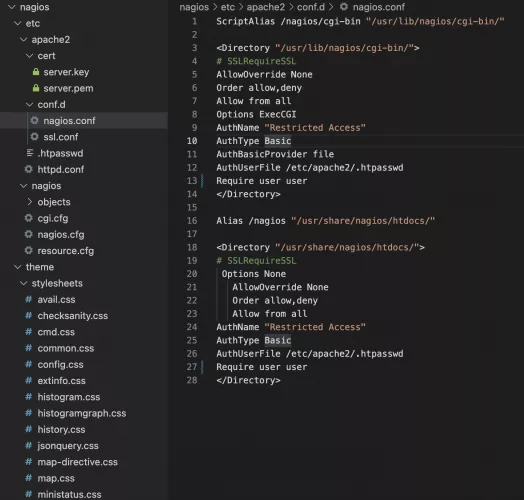Click '# SSLRequireSSL' comment on line 4

[256, 61]
